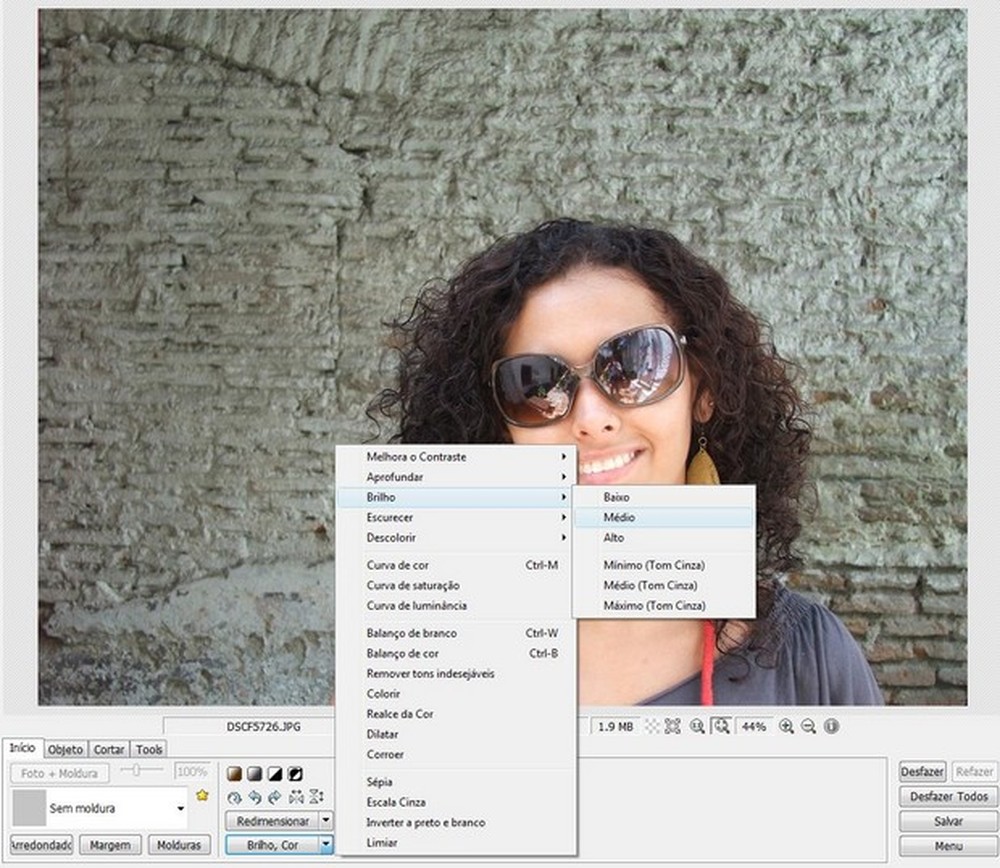Click the Salvar button
Screen dimensions: 1000x868
[x=947, y=822]
